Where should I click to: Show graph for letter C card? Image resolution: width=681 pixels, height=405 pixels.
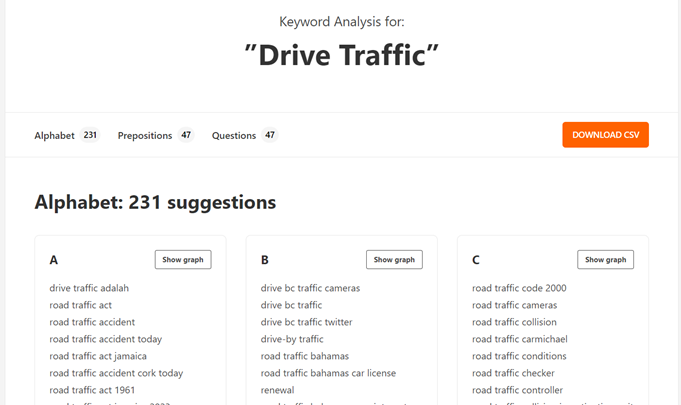605,260
